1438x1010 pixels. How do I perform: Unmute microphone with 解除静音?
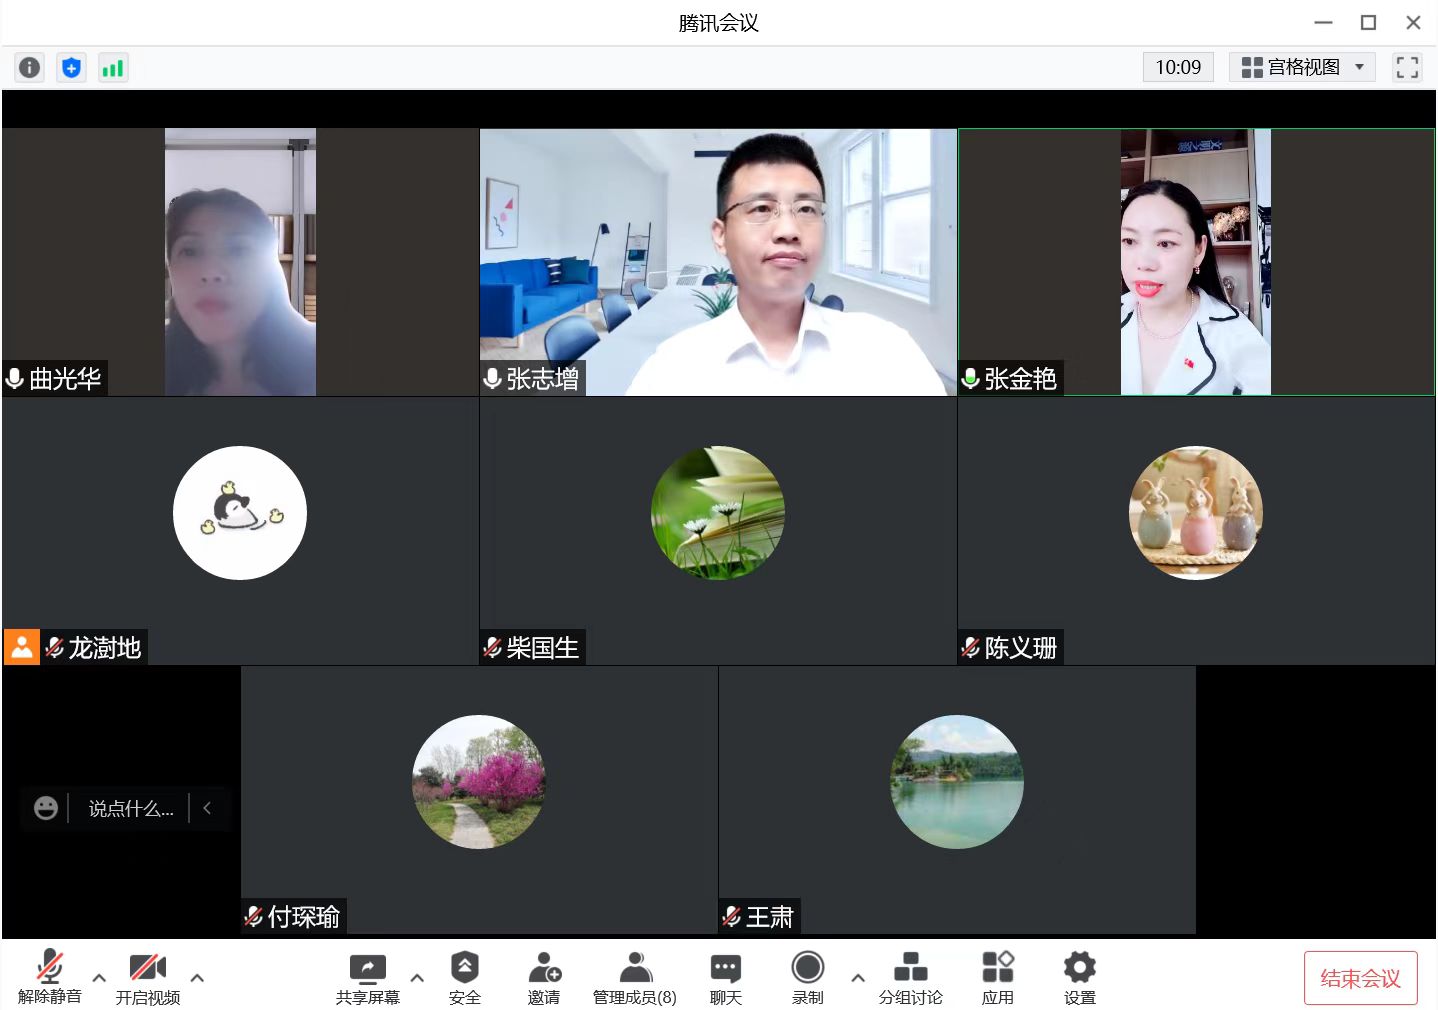point(49,978)
